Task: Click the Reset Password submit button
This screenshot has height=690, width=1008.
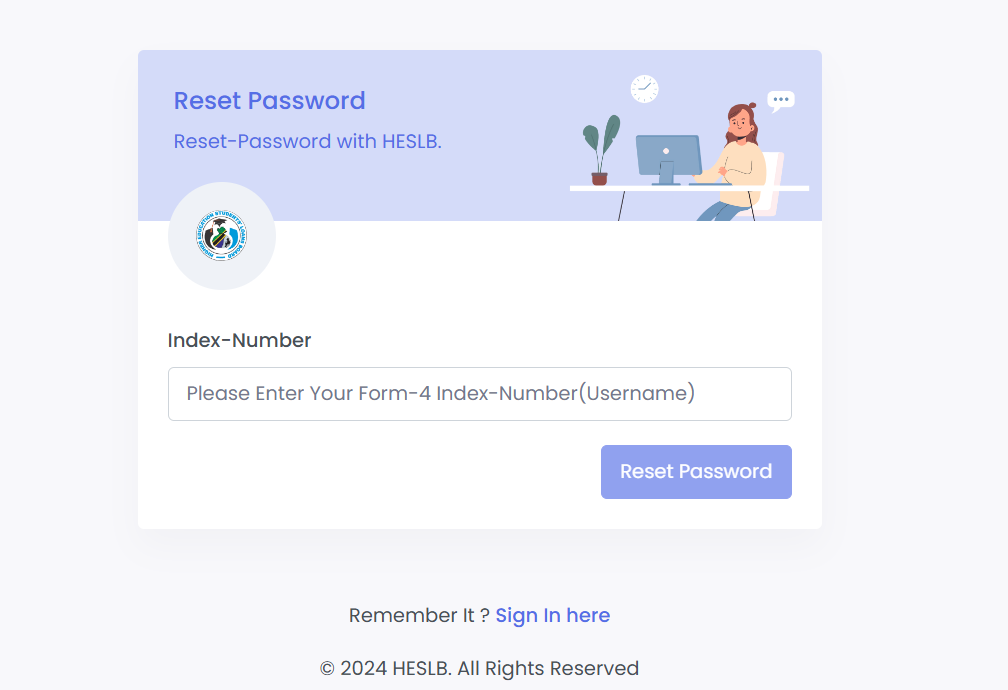Action: point(696,471)
